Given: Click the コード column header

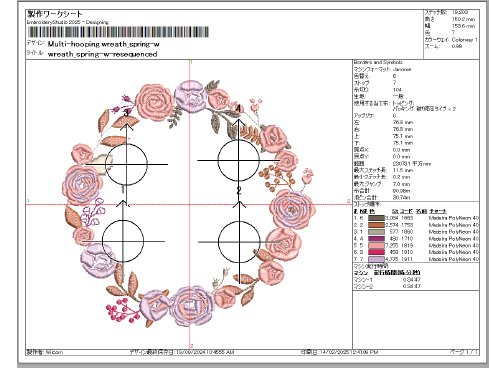Looking at the screenshot, I should coord(406,211).
